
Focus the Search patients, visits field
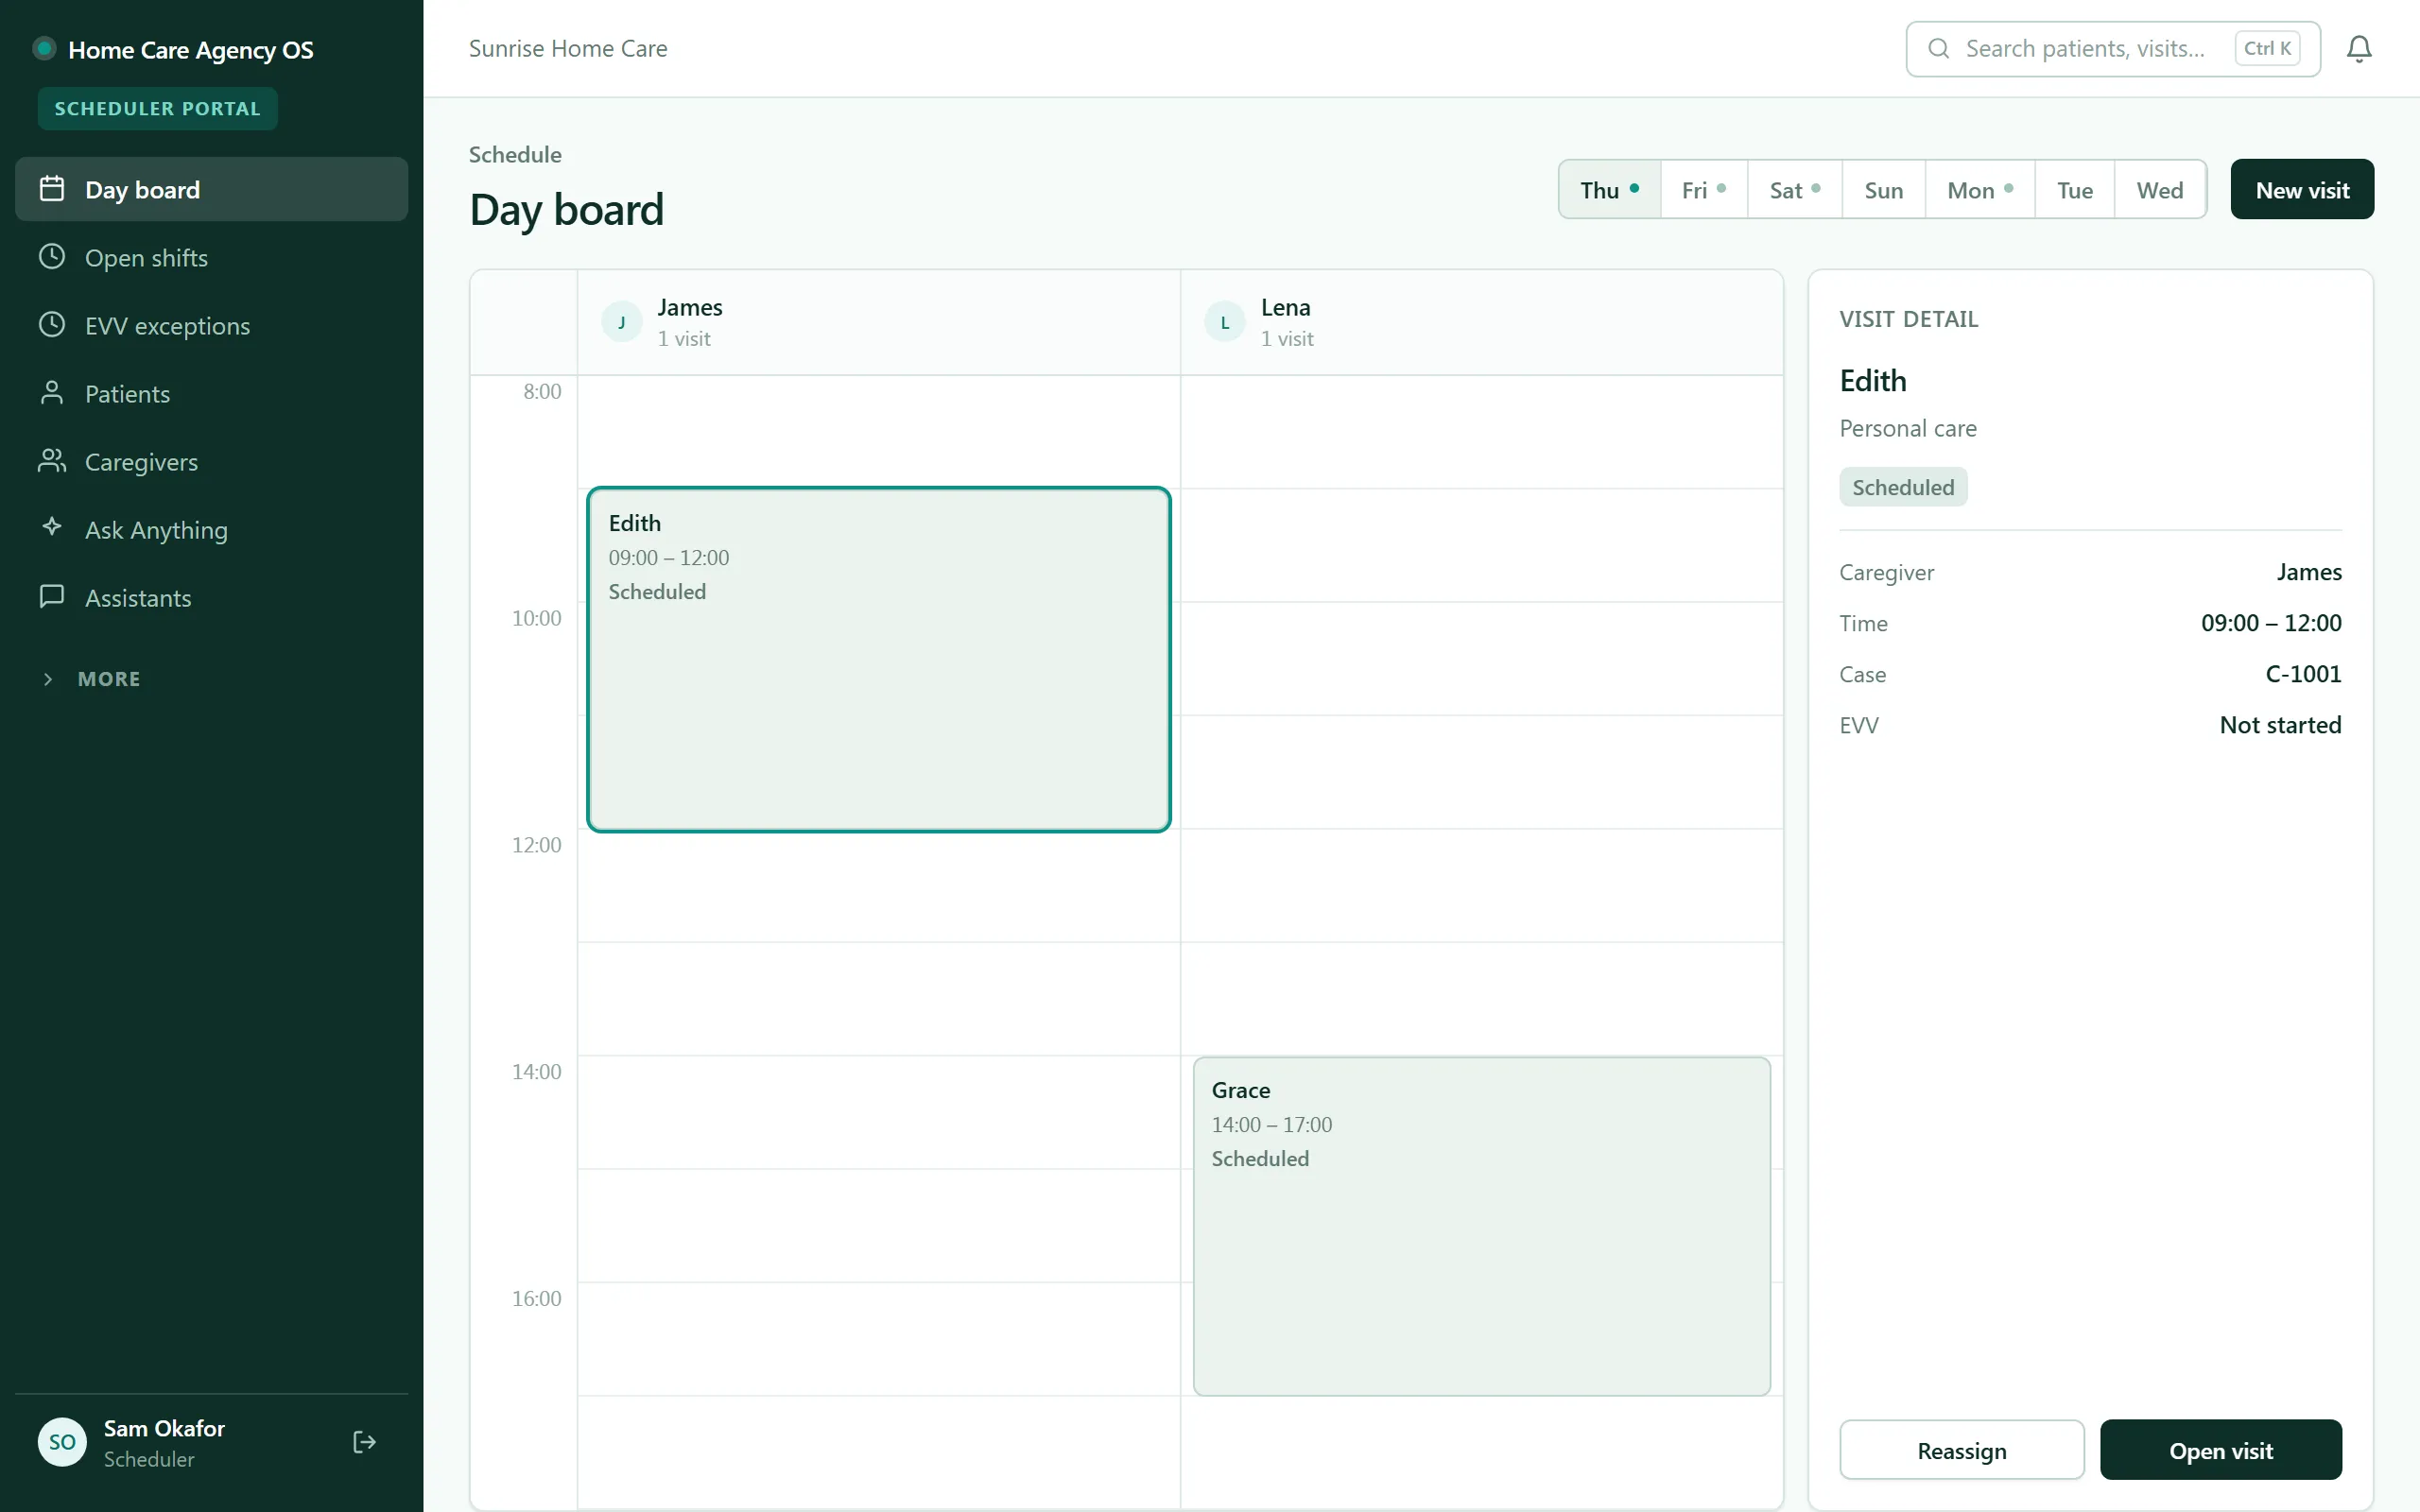click(2113, 49)
